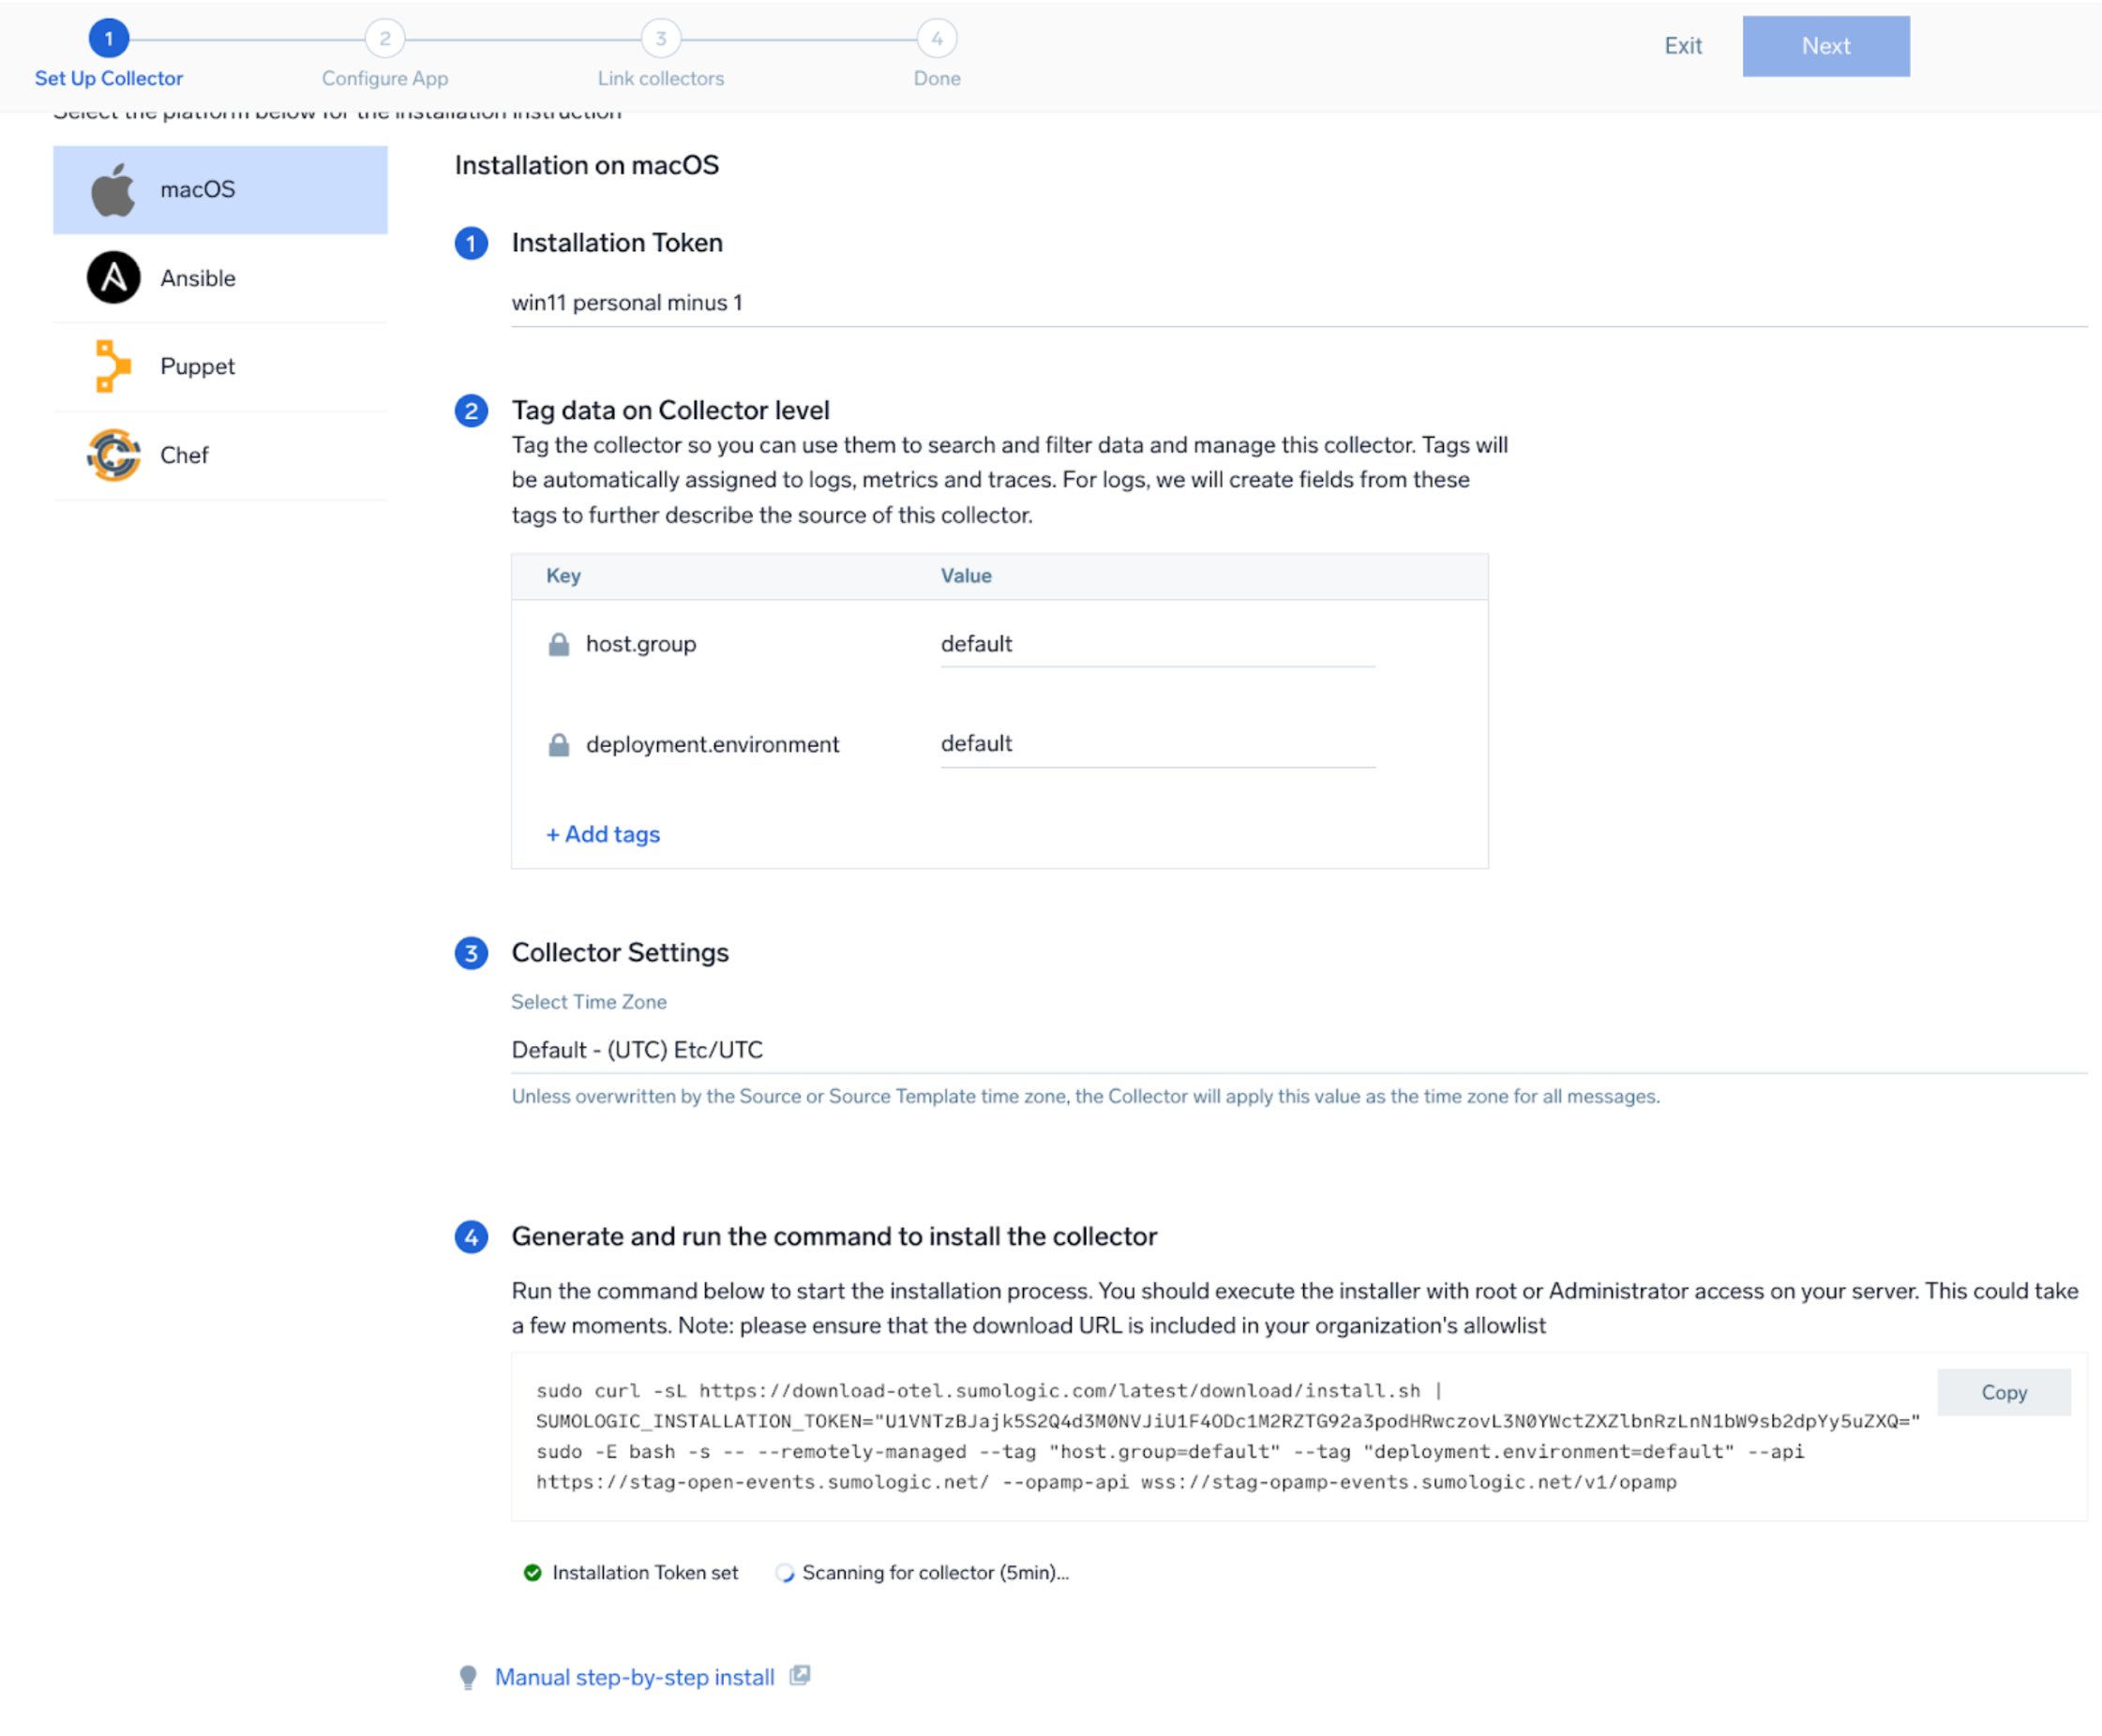Click Exit to leave setup

[1682, 46]
